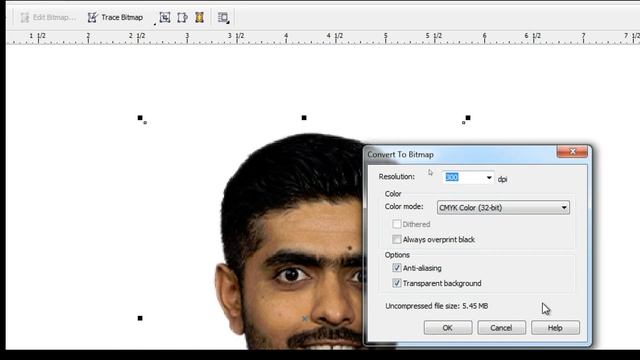Click the Resolution value field showing 300

(x=463, y=178)
